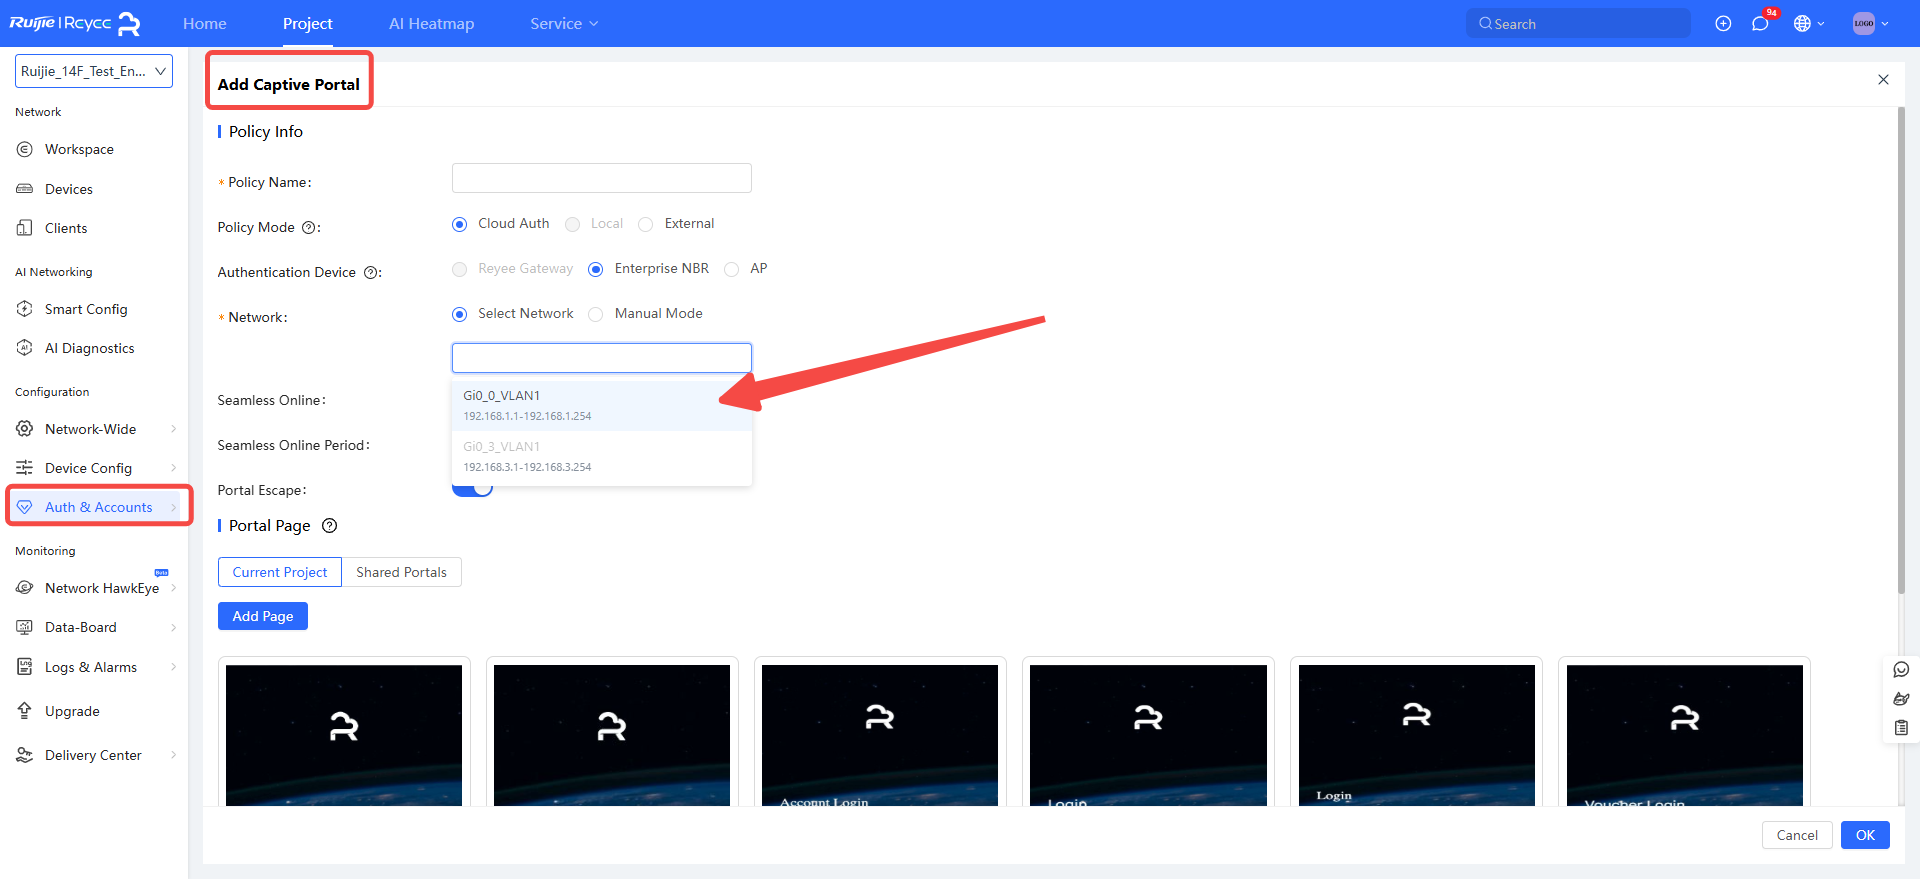1920x879 pixels.
Task: Switch to Shared Portals tab
Action: 401,572
